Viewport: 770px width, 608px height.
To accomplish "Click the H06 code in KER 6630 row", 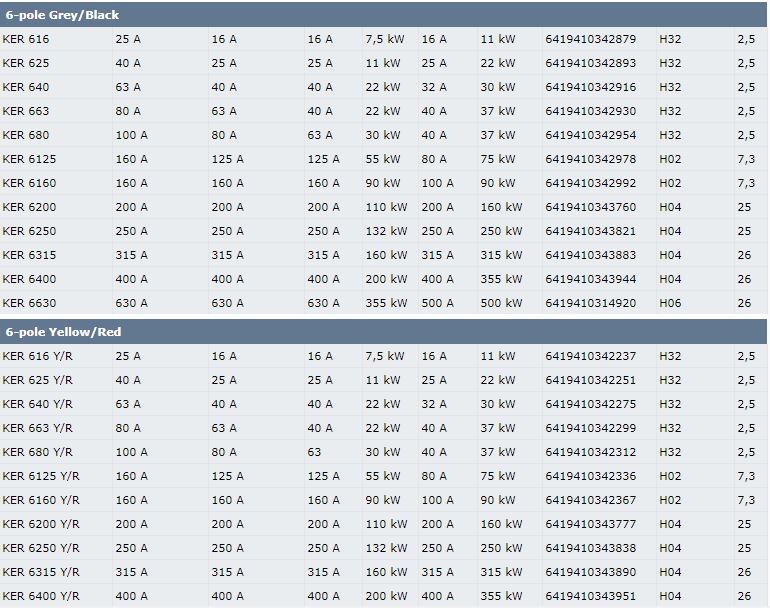I will (x=670, y=303).
